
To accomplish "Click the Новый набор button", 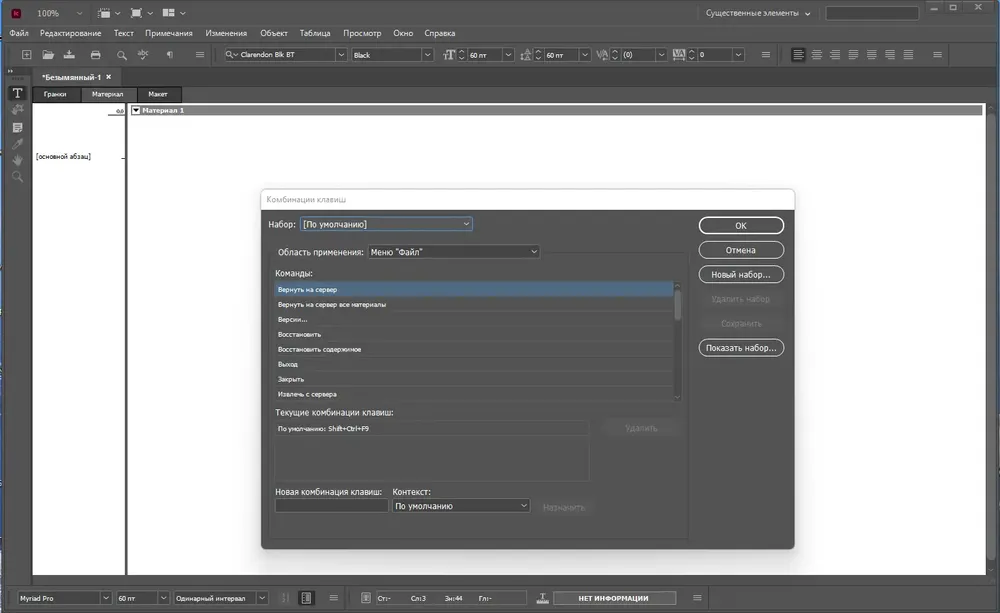I will [741, 274].
